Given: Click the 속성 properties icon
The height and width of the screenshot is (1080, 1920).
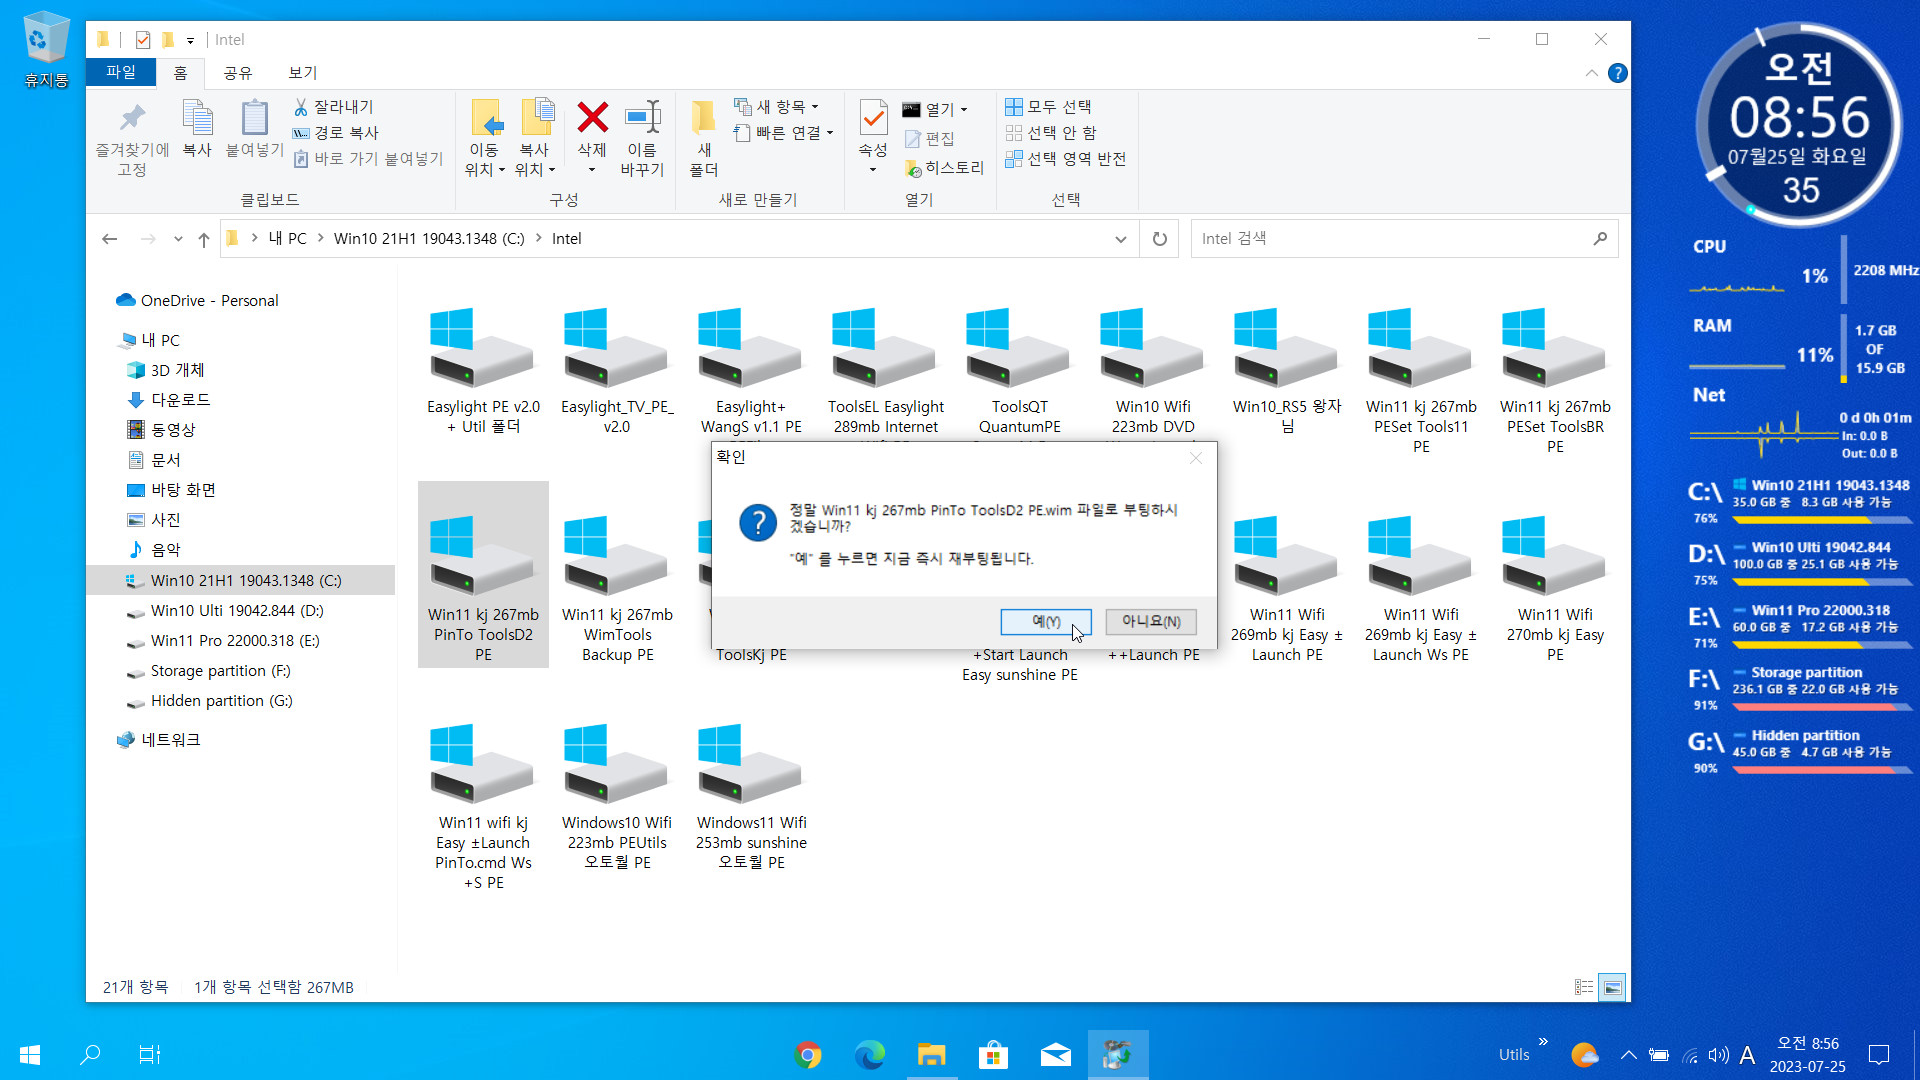Looking at the screenshot, I should [x=873, y=118].
